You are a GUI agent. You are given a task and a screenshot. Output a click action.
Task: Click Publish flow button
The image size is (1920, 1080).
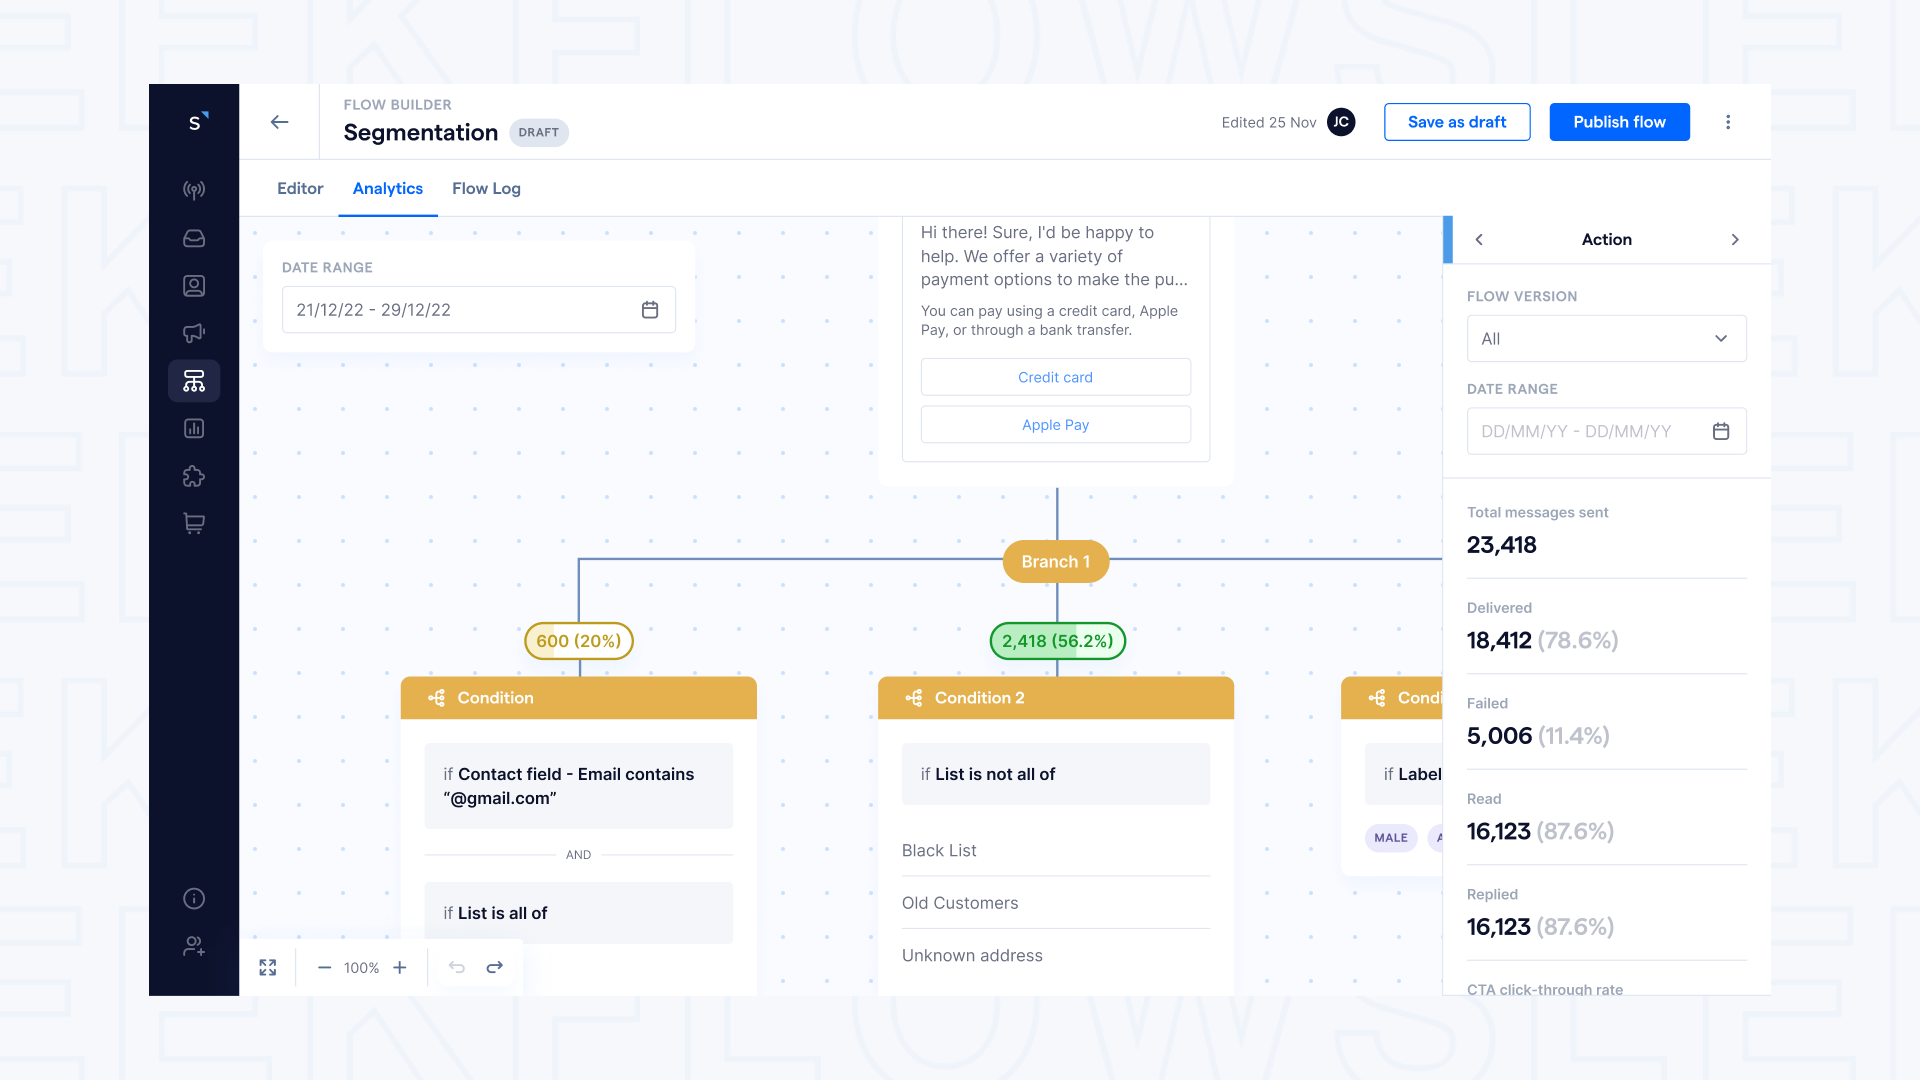(x=1619, y=121)
